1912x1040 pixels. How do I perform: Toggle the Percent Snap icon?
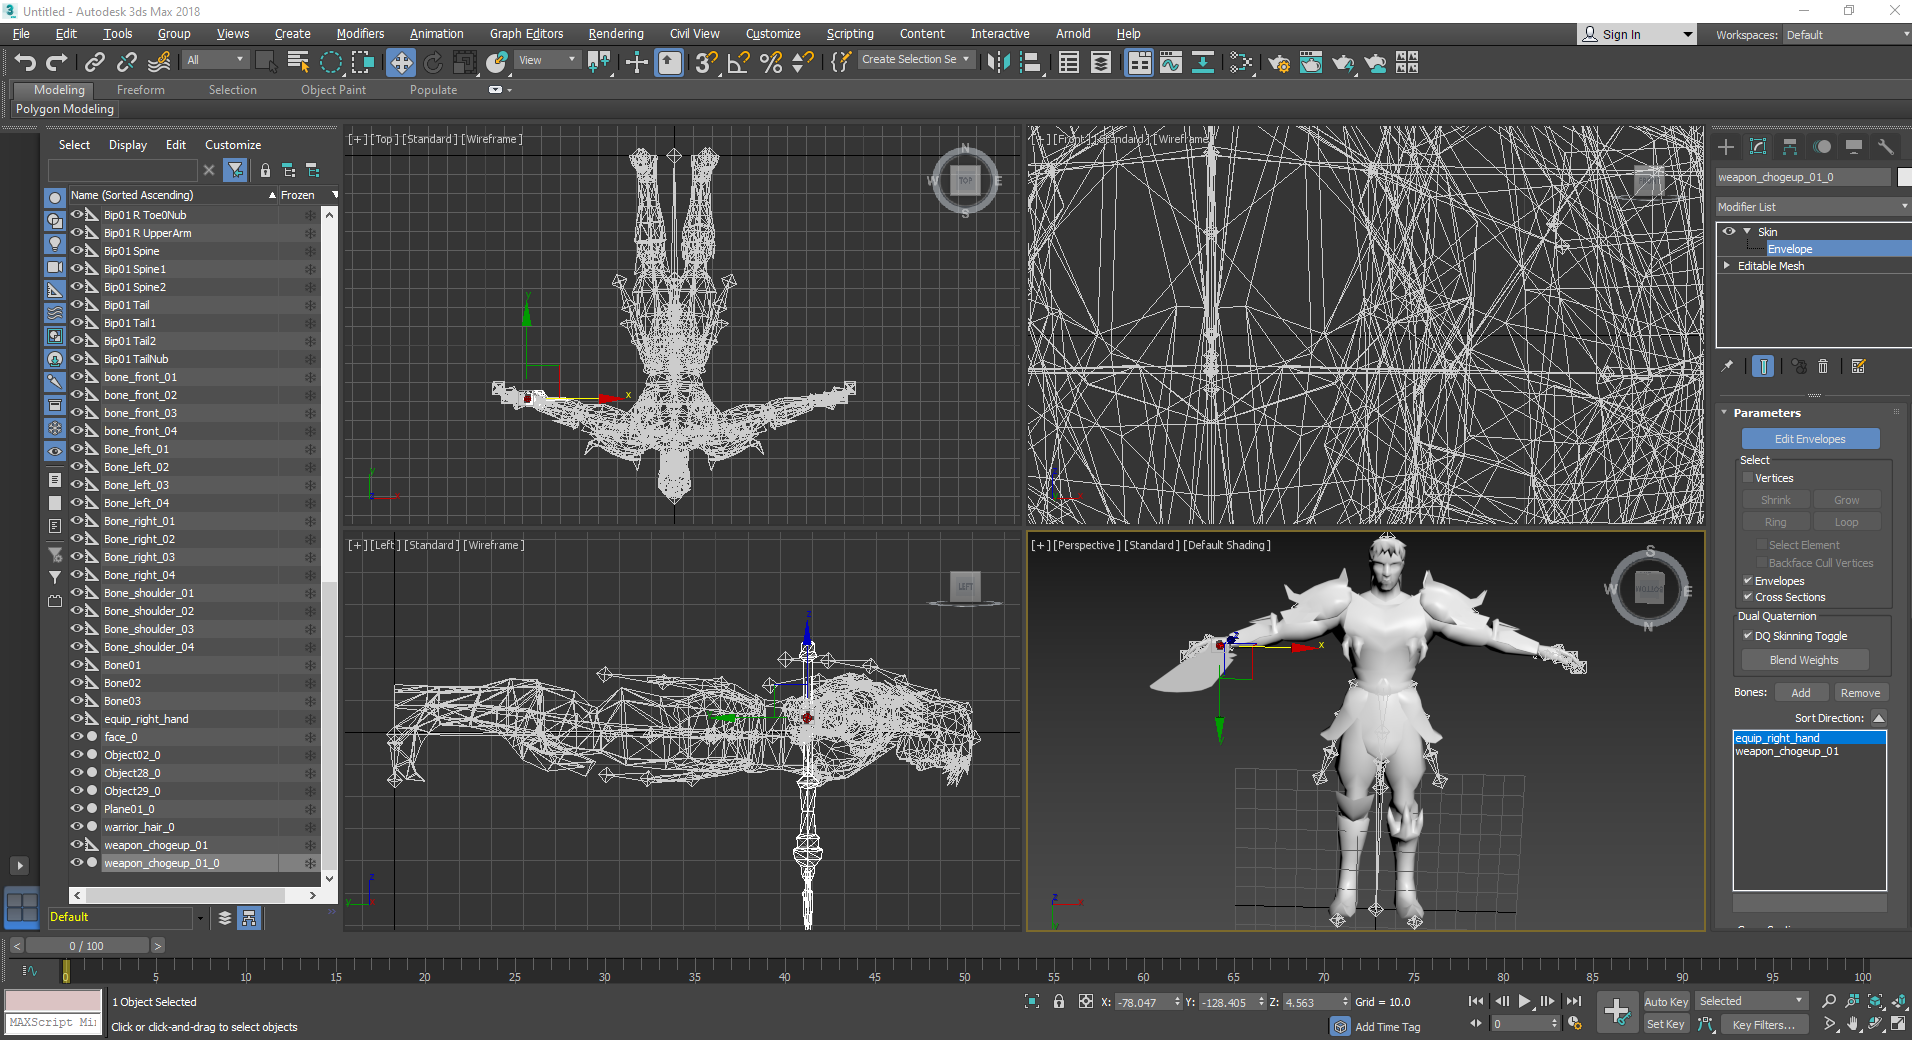(771, 62)
